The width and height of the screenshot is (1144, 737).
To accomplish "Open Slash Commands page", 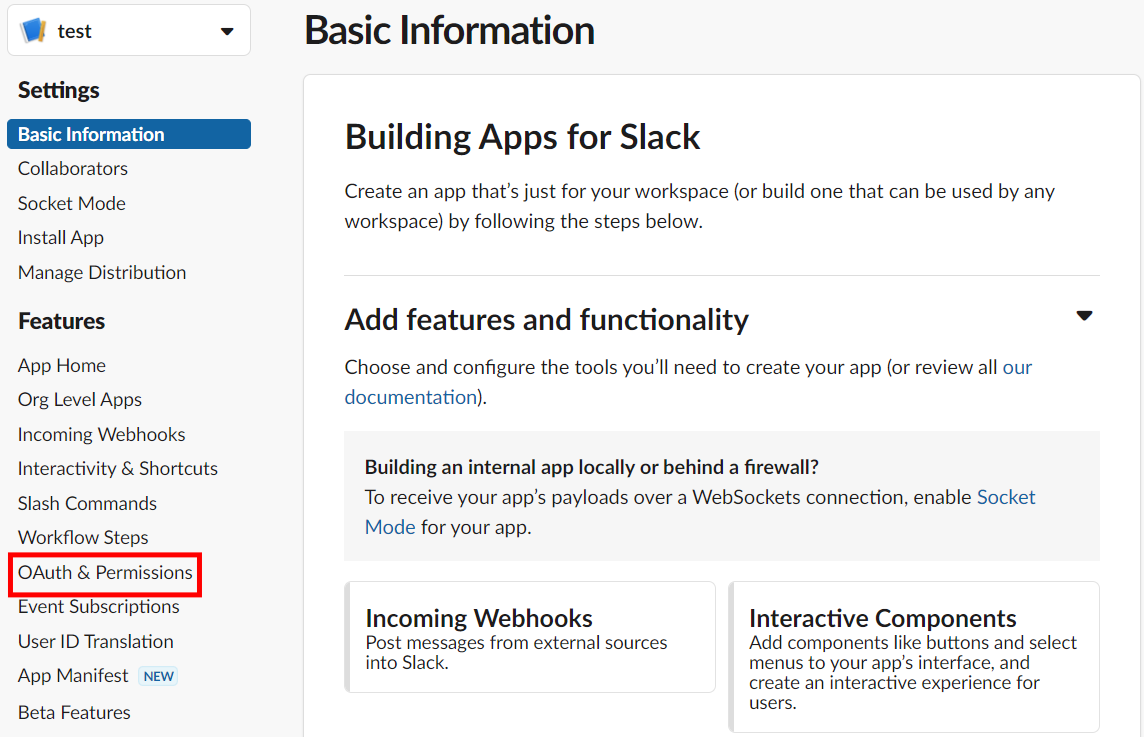I will (88, 503).
